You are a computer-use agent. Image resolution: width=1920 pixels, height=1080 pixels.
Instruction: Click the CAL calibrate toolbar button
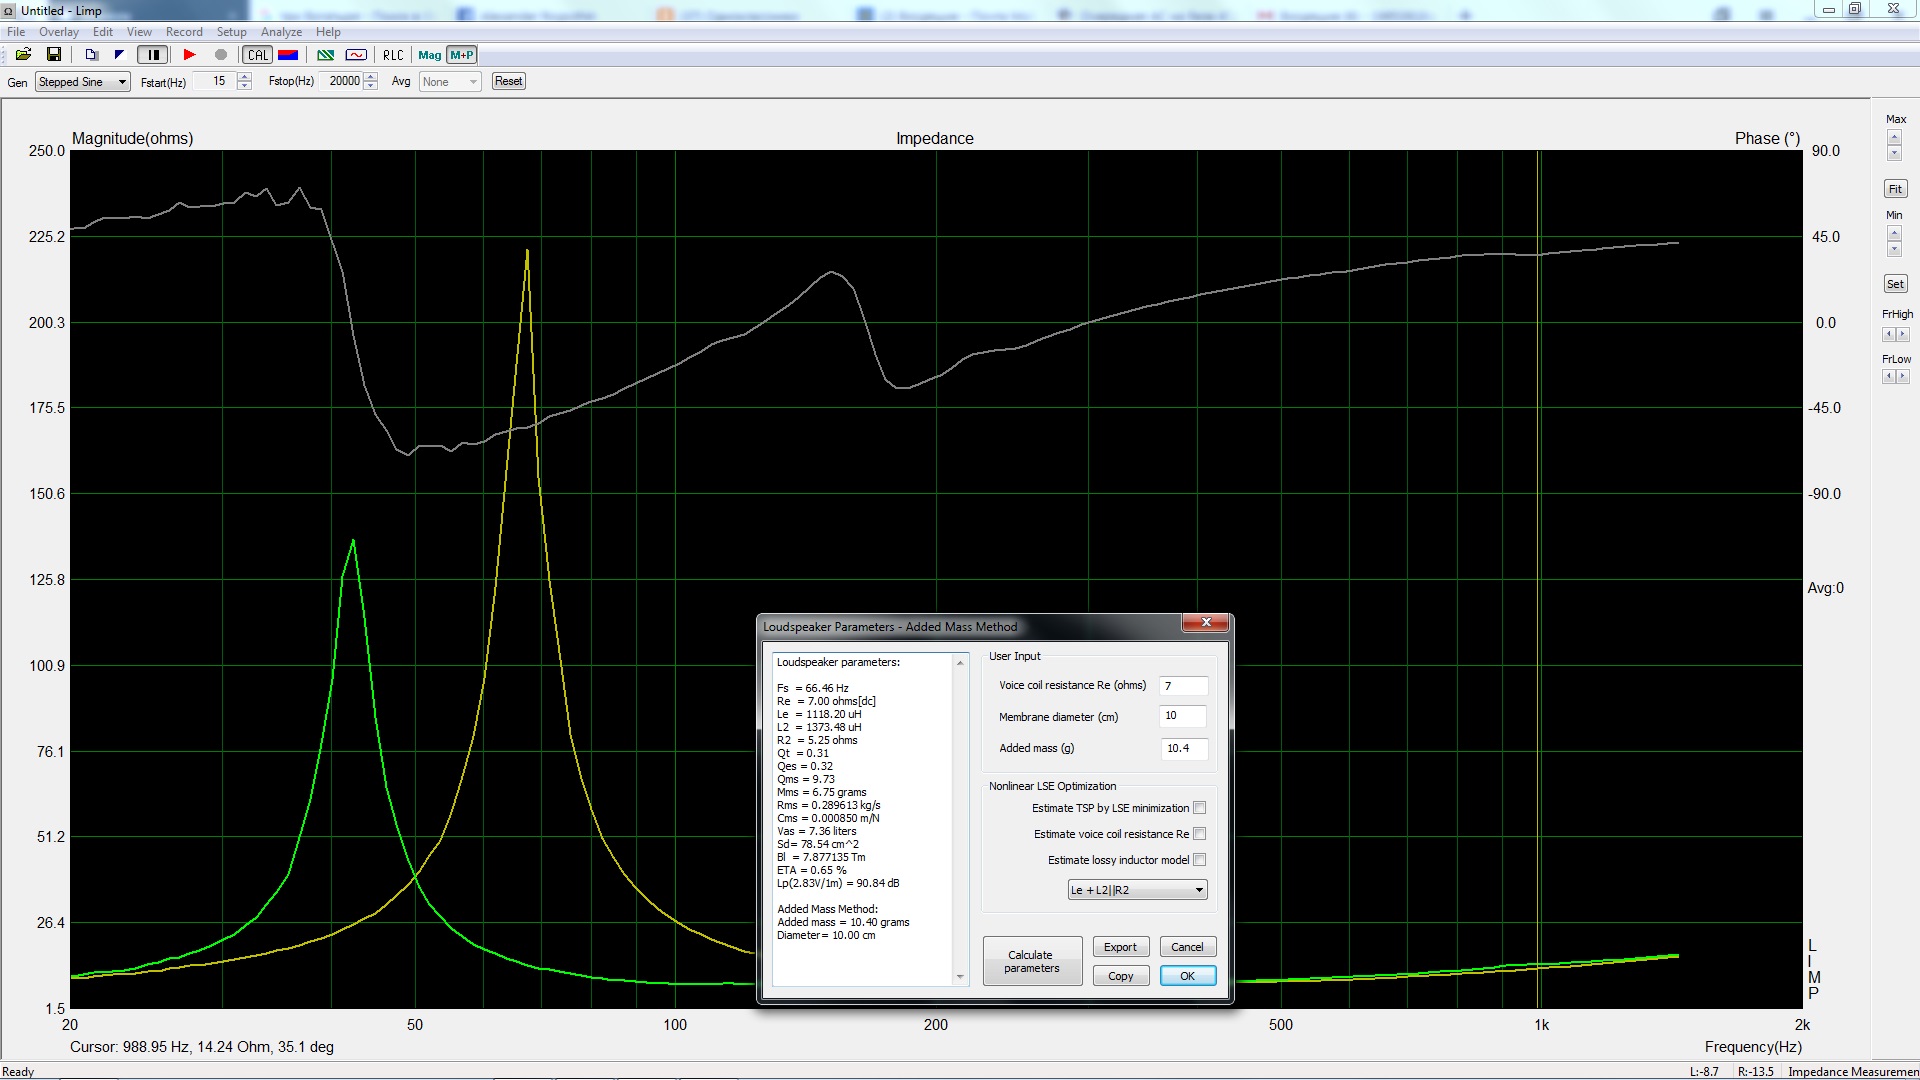point(258,55)
